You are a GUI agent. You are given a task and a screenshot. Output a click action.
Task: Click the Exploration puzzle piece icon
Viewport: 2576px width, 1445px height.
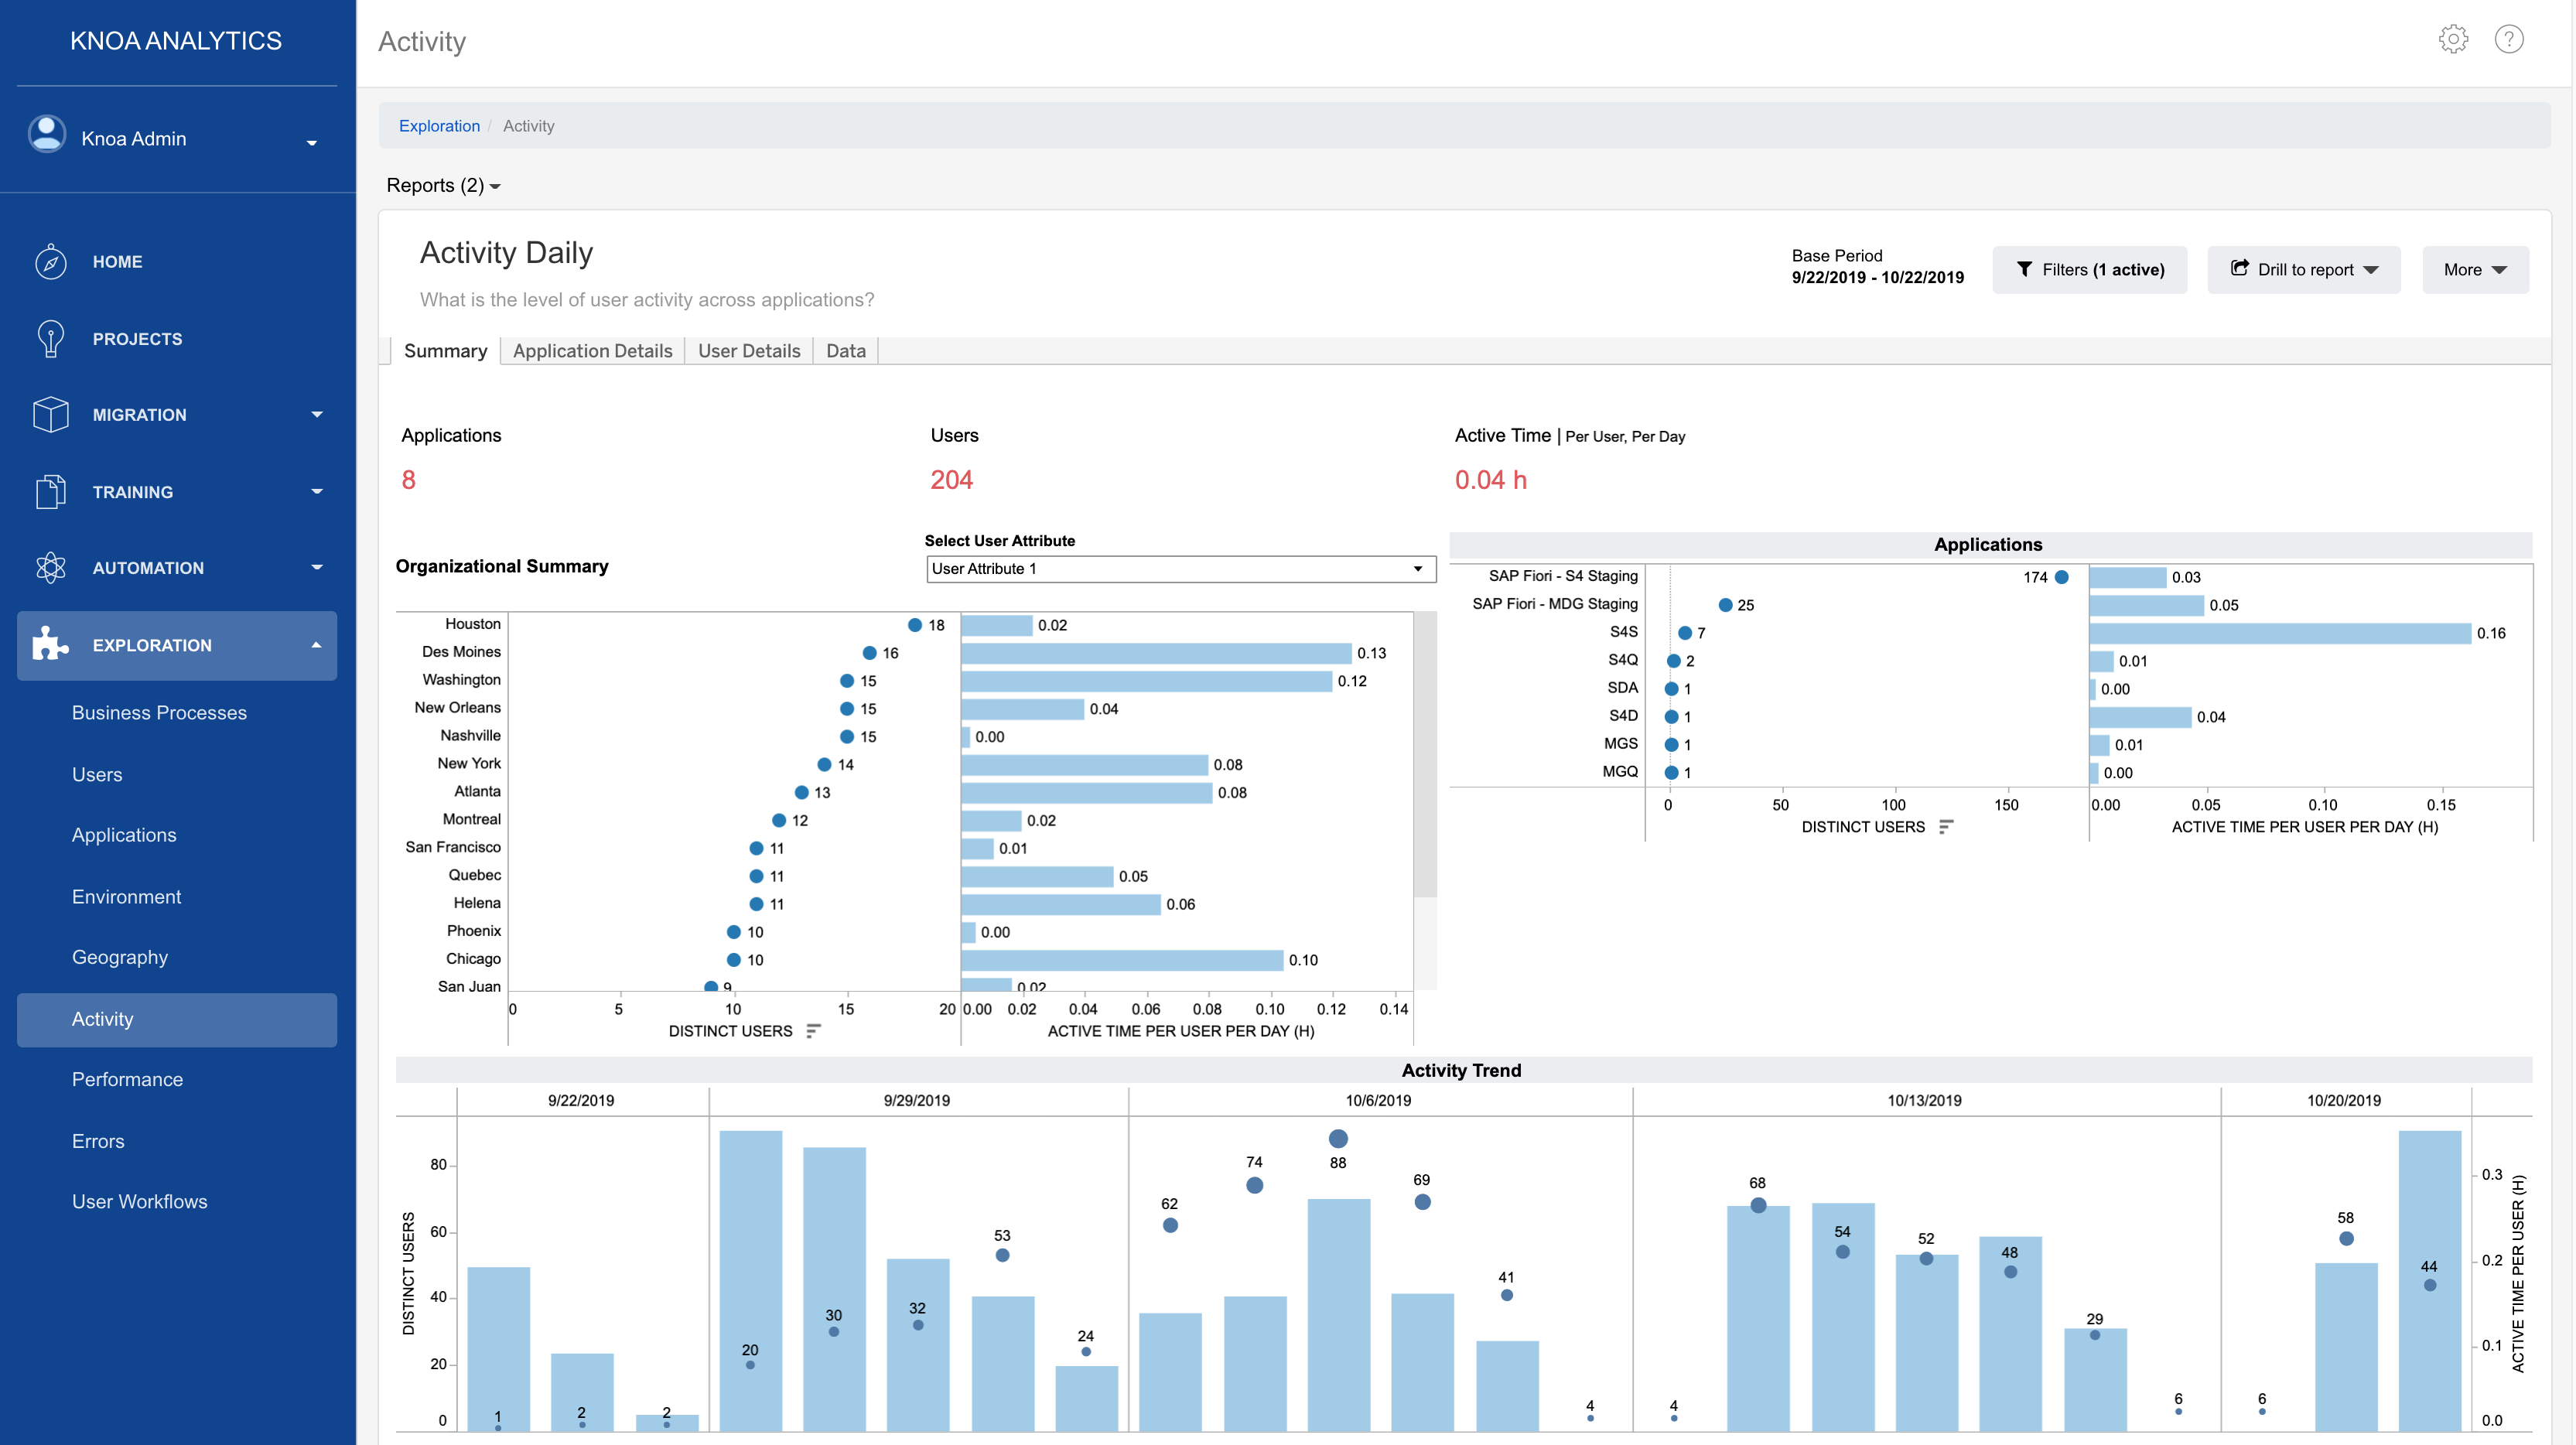pyautogui.click(x=50, y=644)
